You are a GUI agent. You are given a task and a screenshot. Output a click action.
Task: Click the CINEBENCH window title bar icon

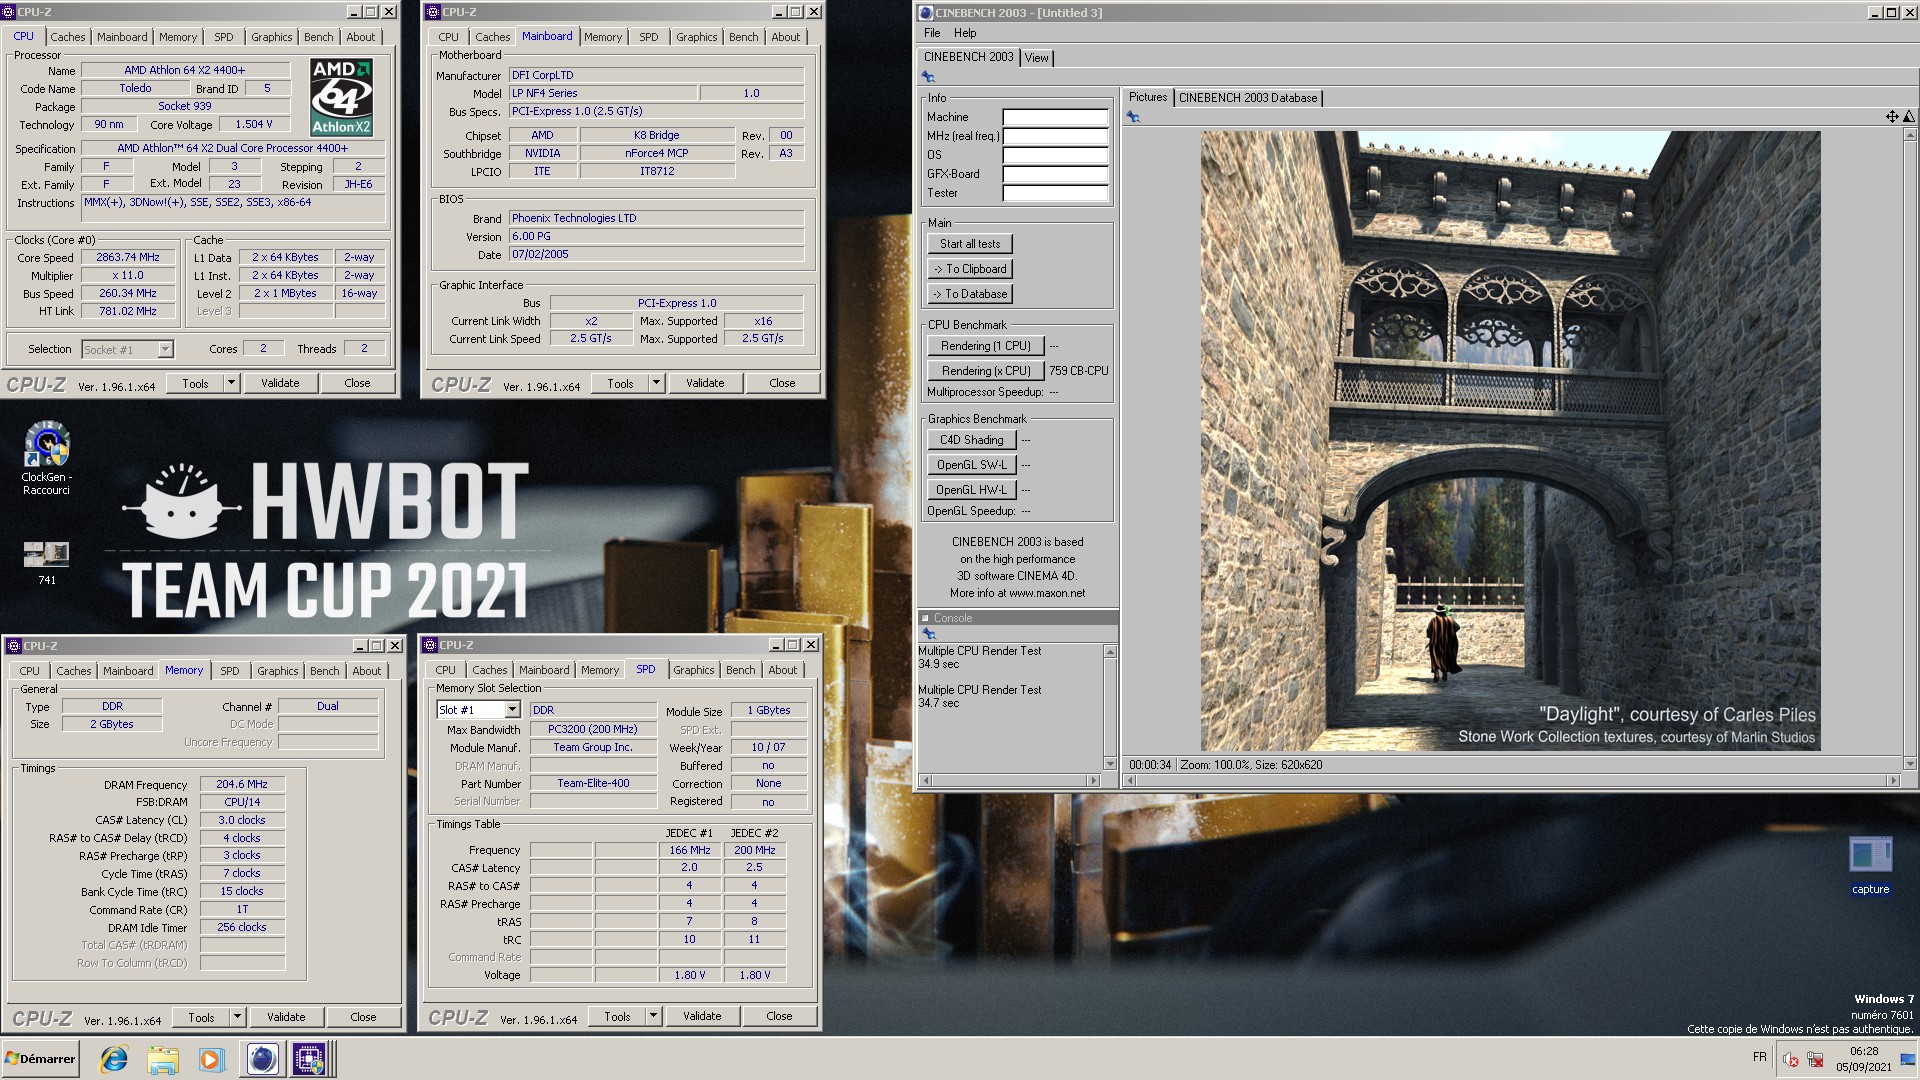click(926, 13)
